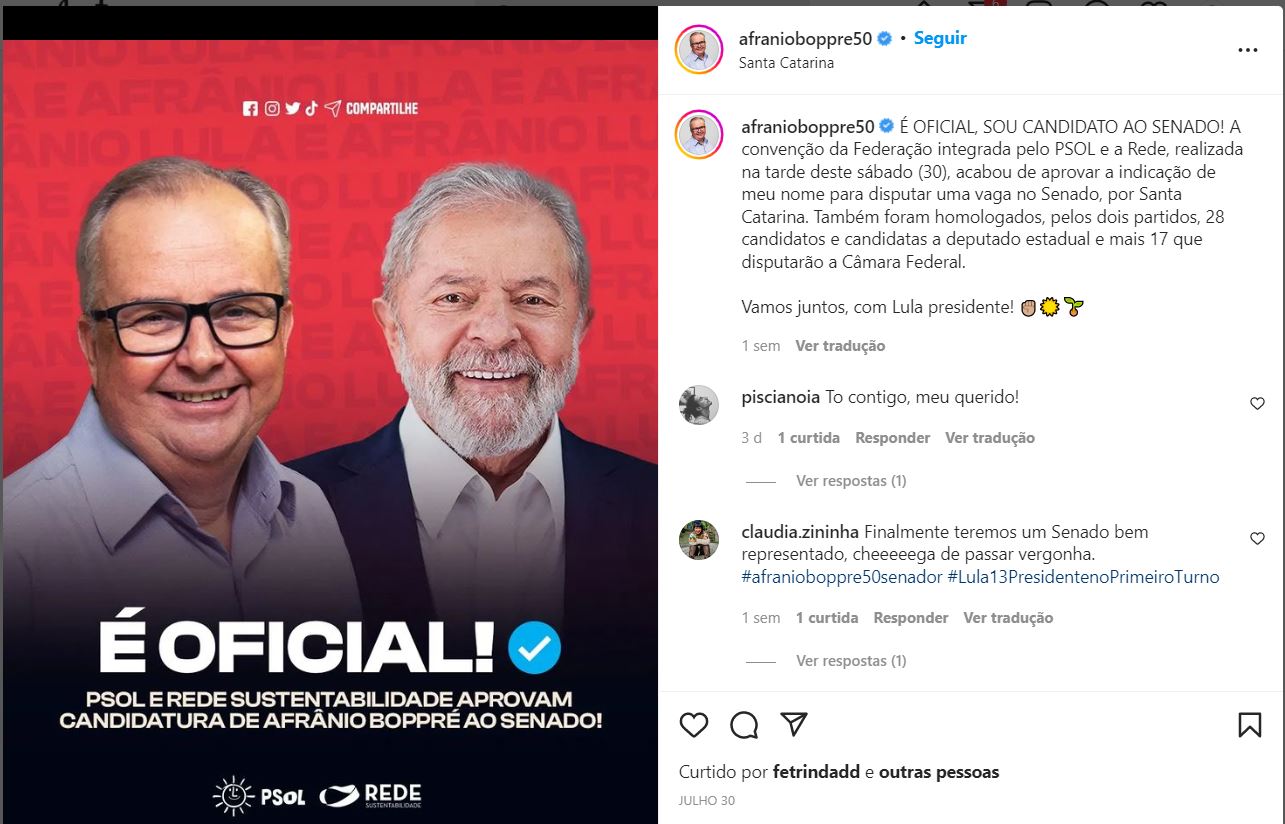Open hashtag #afranioboppre50senador
The height and width of the screenshot is (824, 1285).
[842, 577]
